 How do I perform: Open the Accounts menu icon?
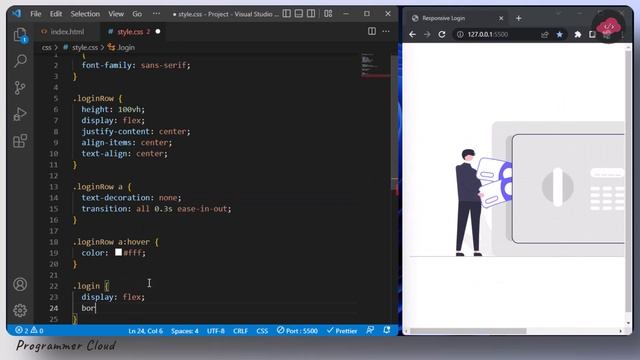[20, 284]
